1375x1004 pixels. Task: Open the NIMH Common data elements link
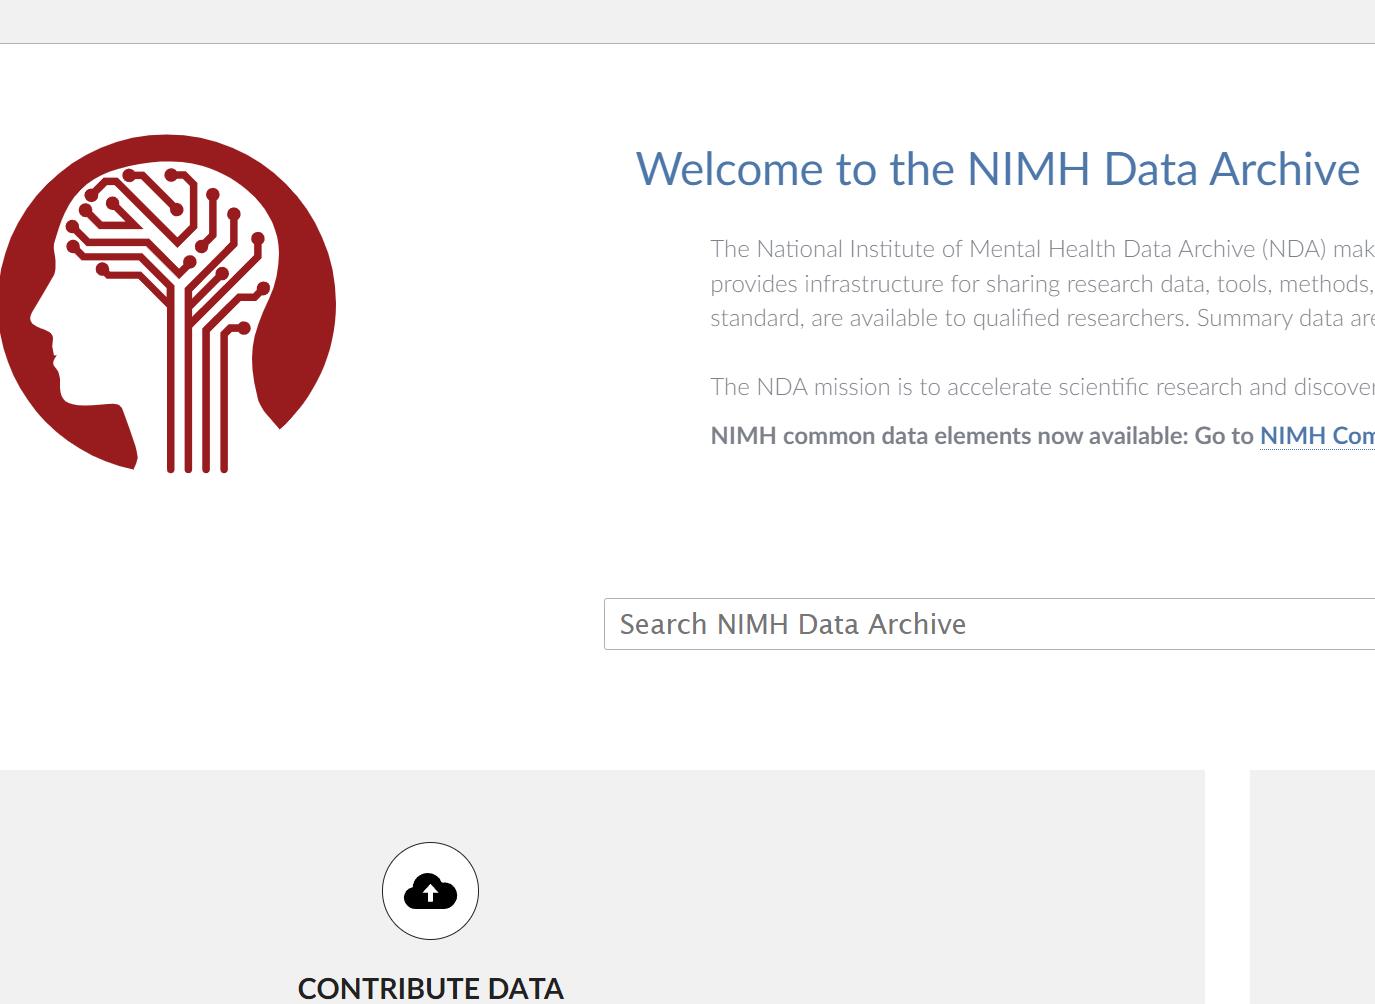1316,436
